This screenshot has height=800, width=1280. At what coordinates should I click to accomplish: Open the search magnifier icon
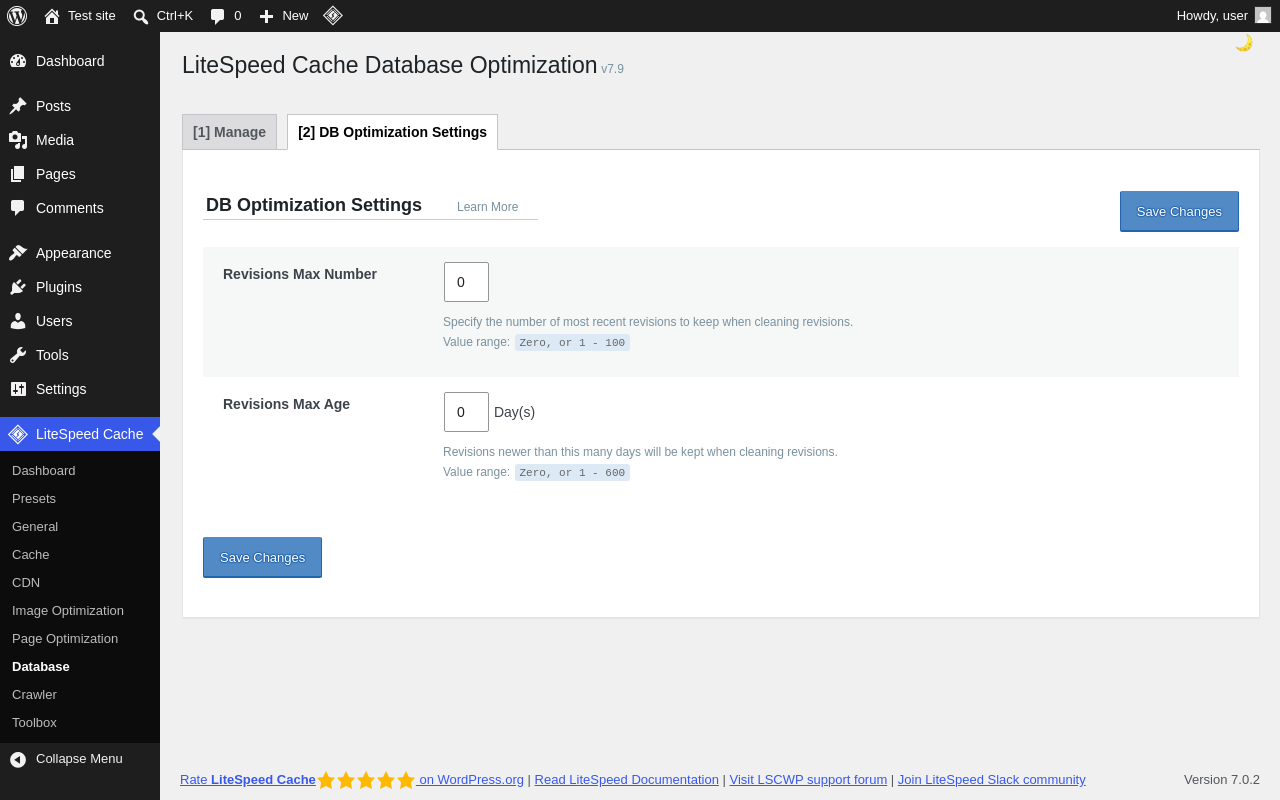tap(141, 16)
